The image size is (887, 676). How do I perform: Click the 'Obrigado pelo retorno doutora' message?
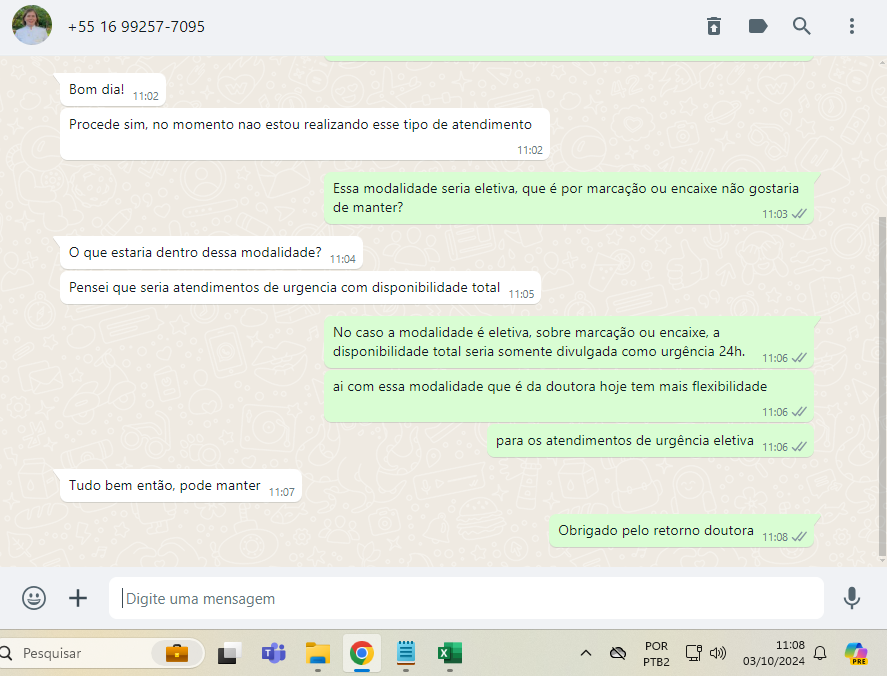pos(656,531)
